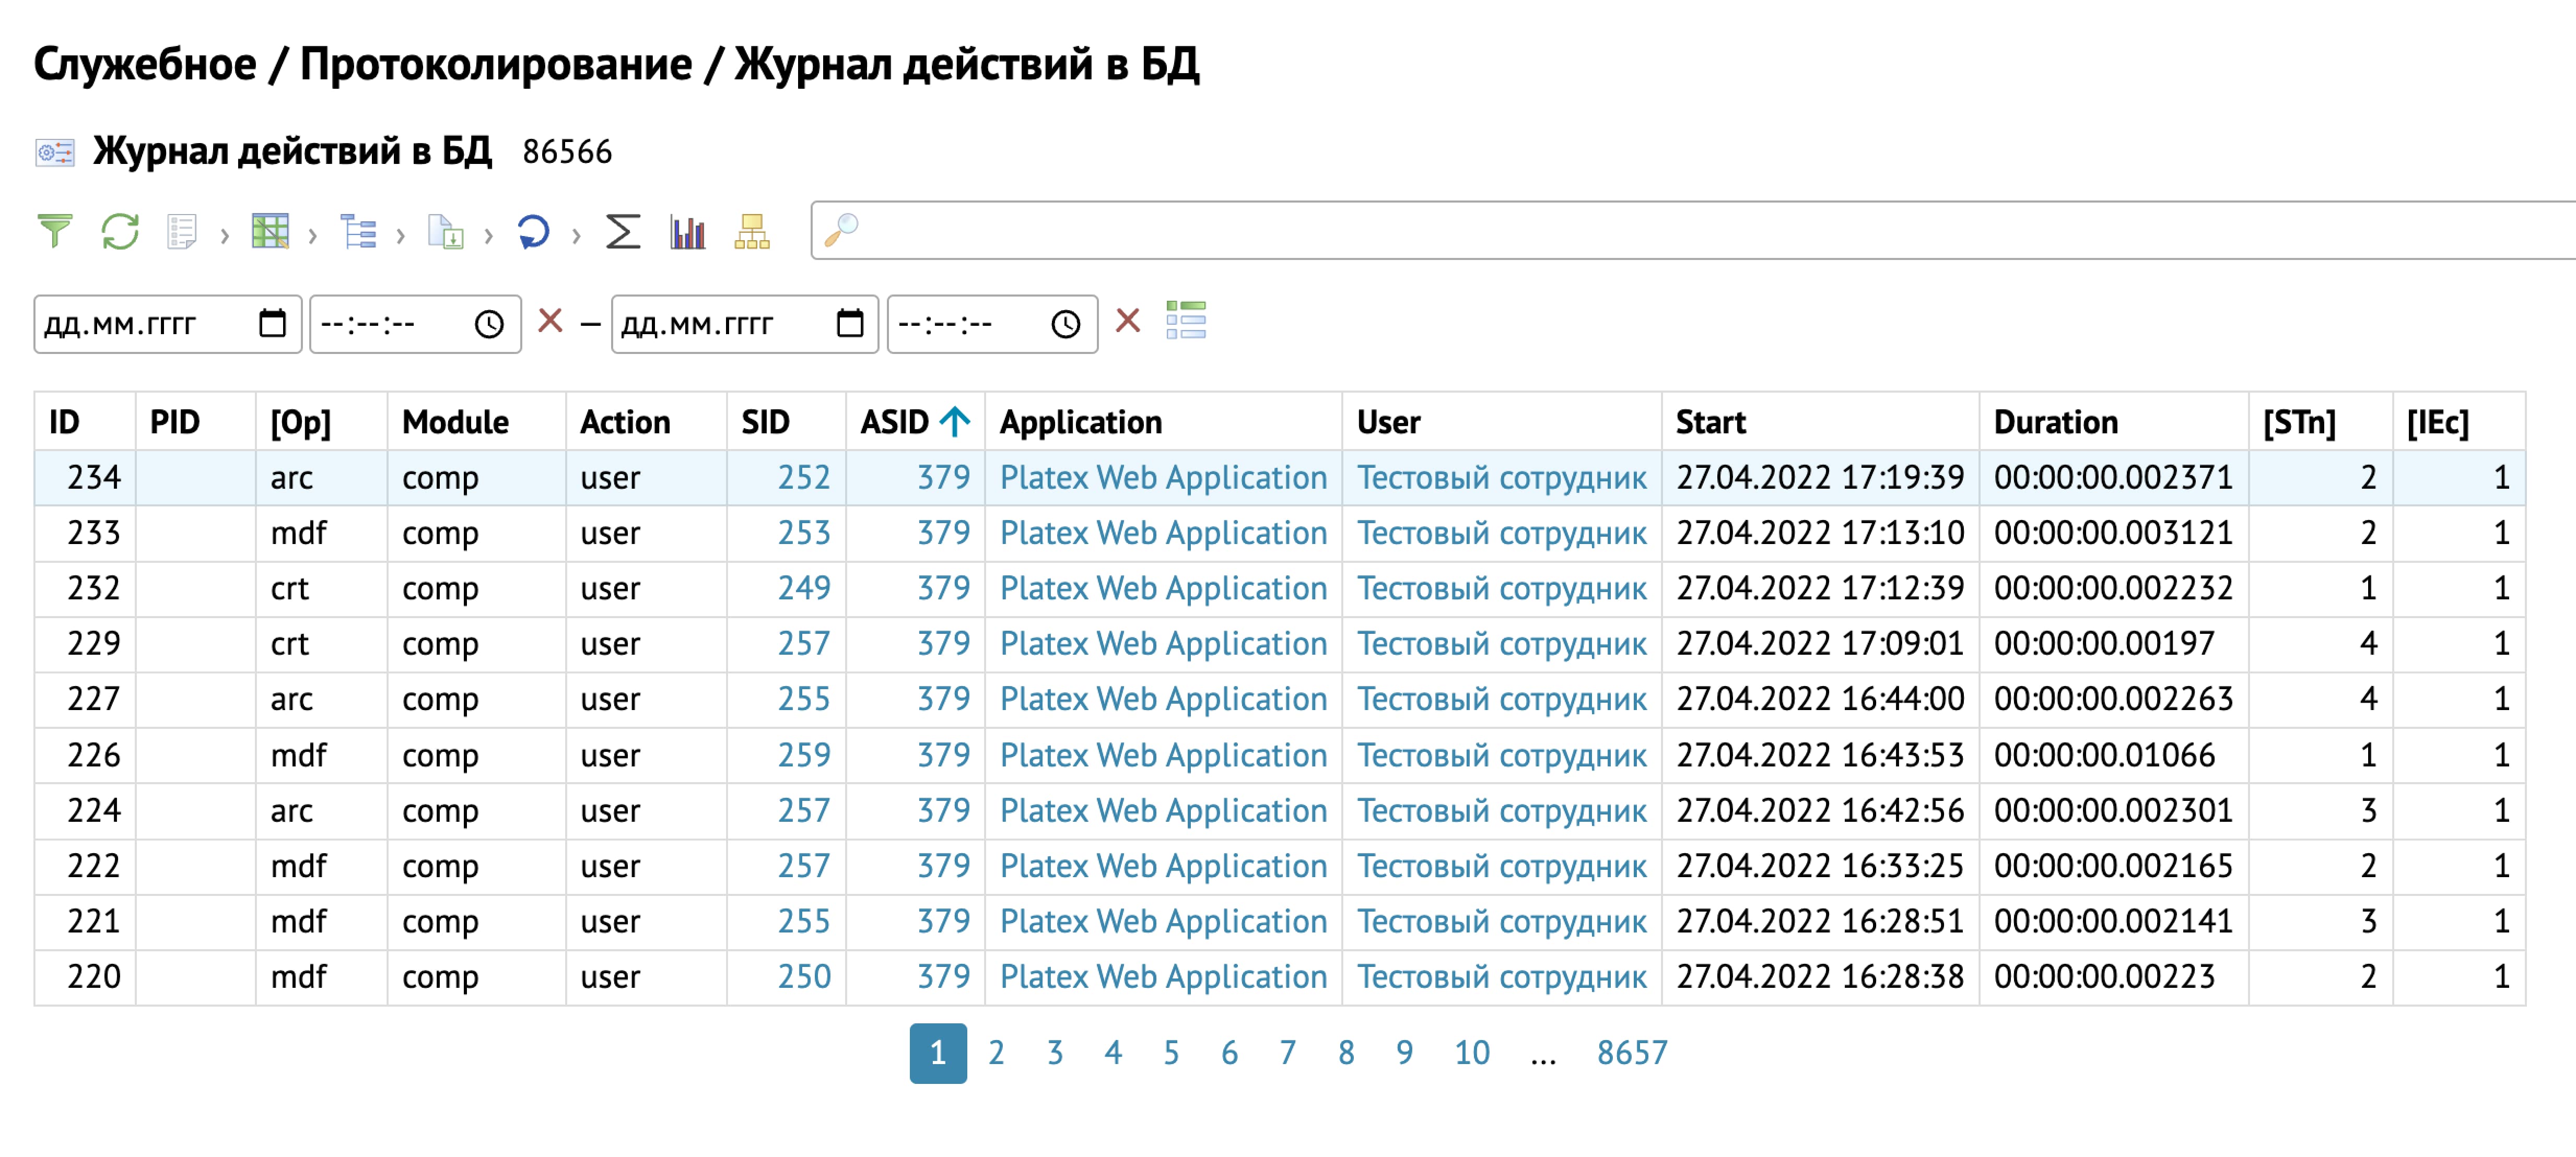Screen dimensions: 2576x1157
Task: Open Platex Web Application link in row 227
Action: pyautogui.click(x=1164, y=699)
